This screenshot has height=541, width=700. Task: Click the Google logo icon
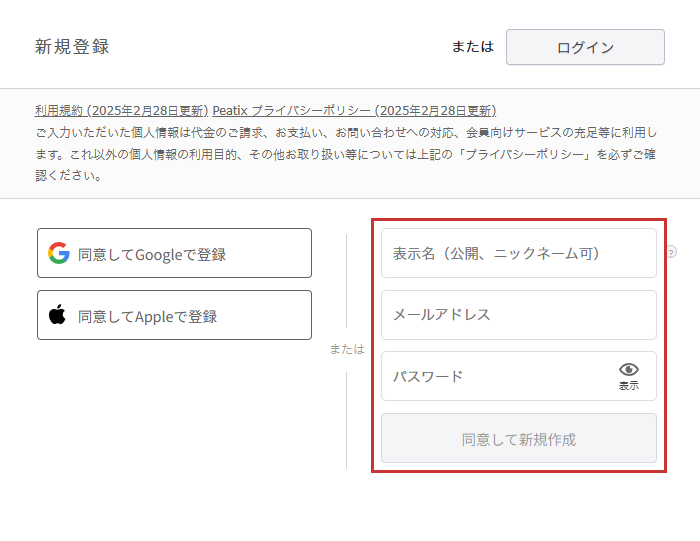pyautogui.click(x=59, y=254)
